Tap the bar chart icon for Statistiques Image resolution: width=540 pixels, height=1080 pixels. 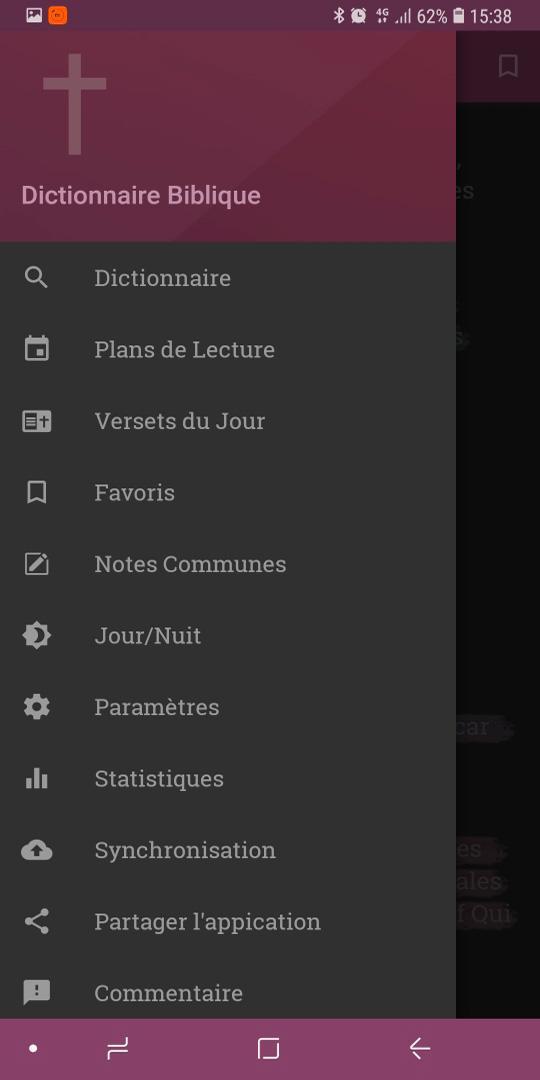37,779
